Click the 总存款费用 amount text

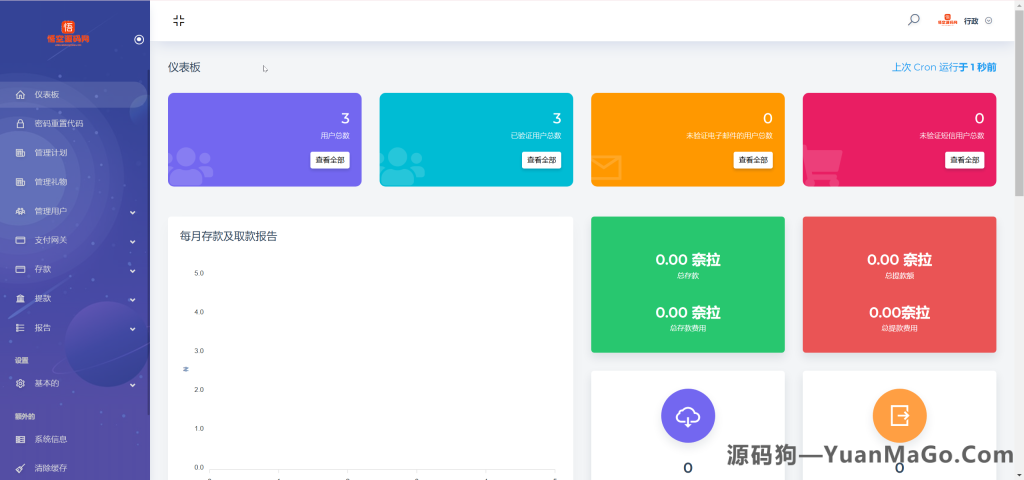tap(688, 312)
